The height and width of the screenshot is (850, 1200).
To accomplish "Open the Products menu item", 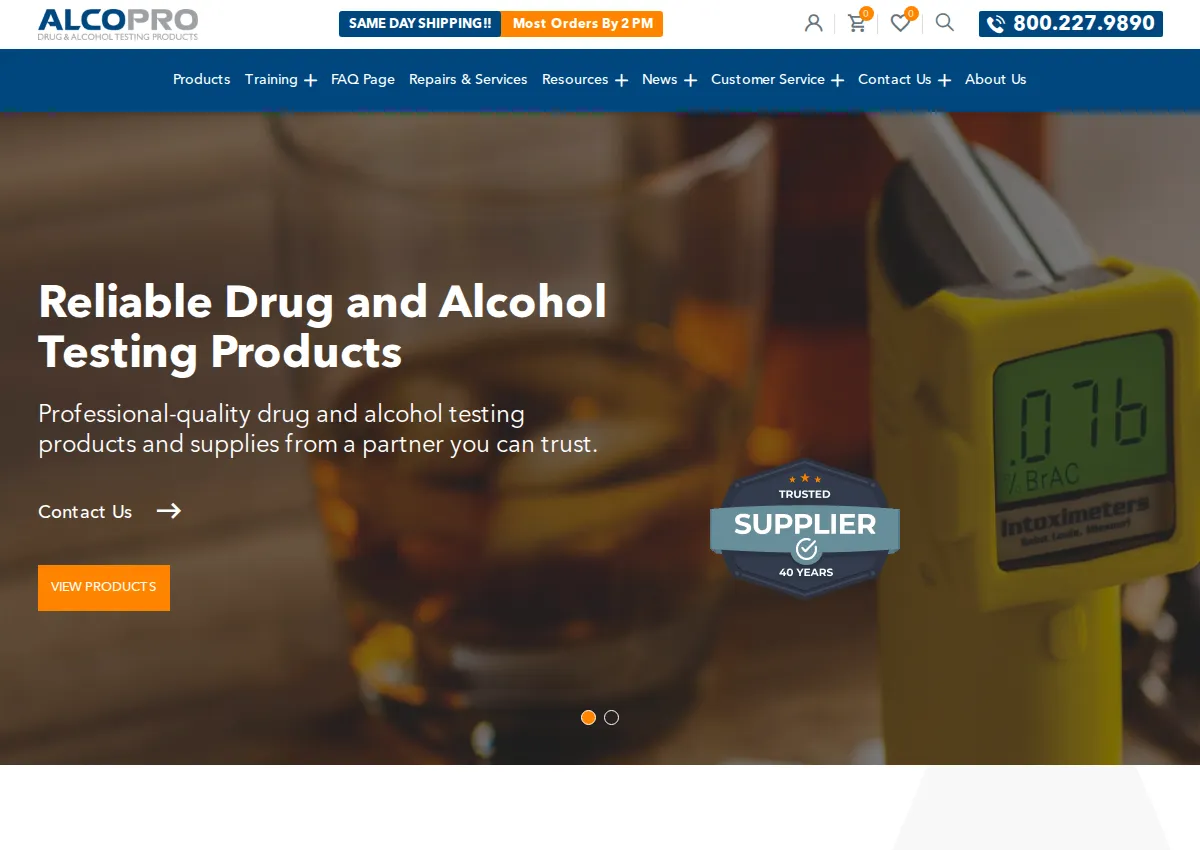I will pos(202,79).
